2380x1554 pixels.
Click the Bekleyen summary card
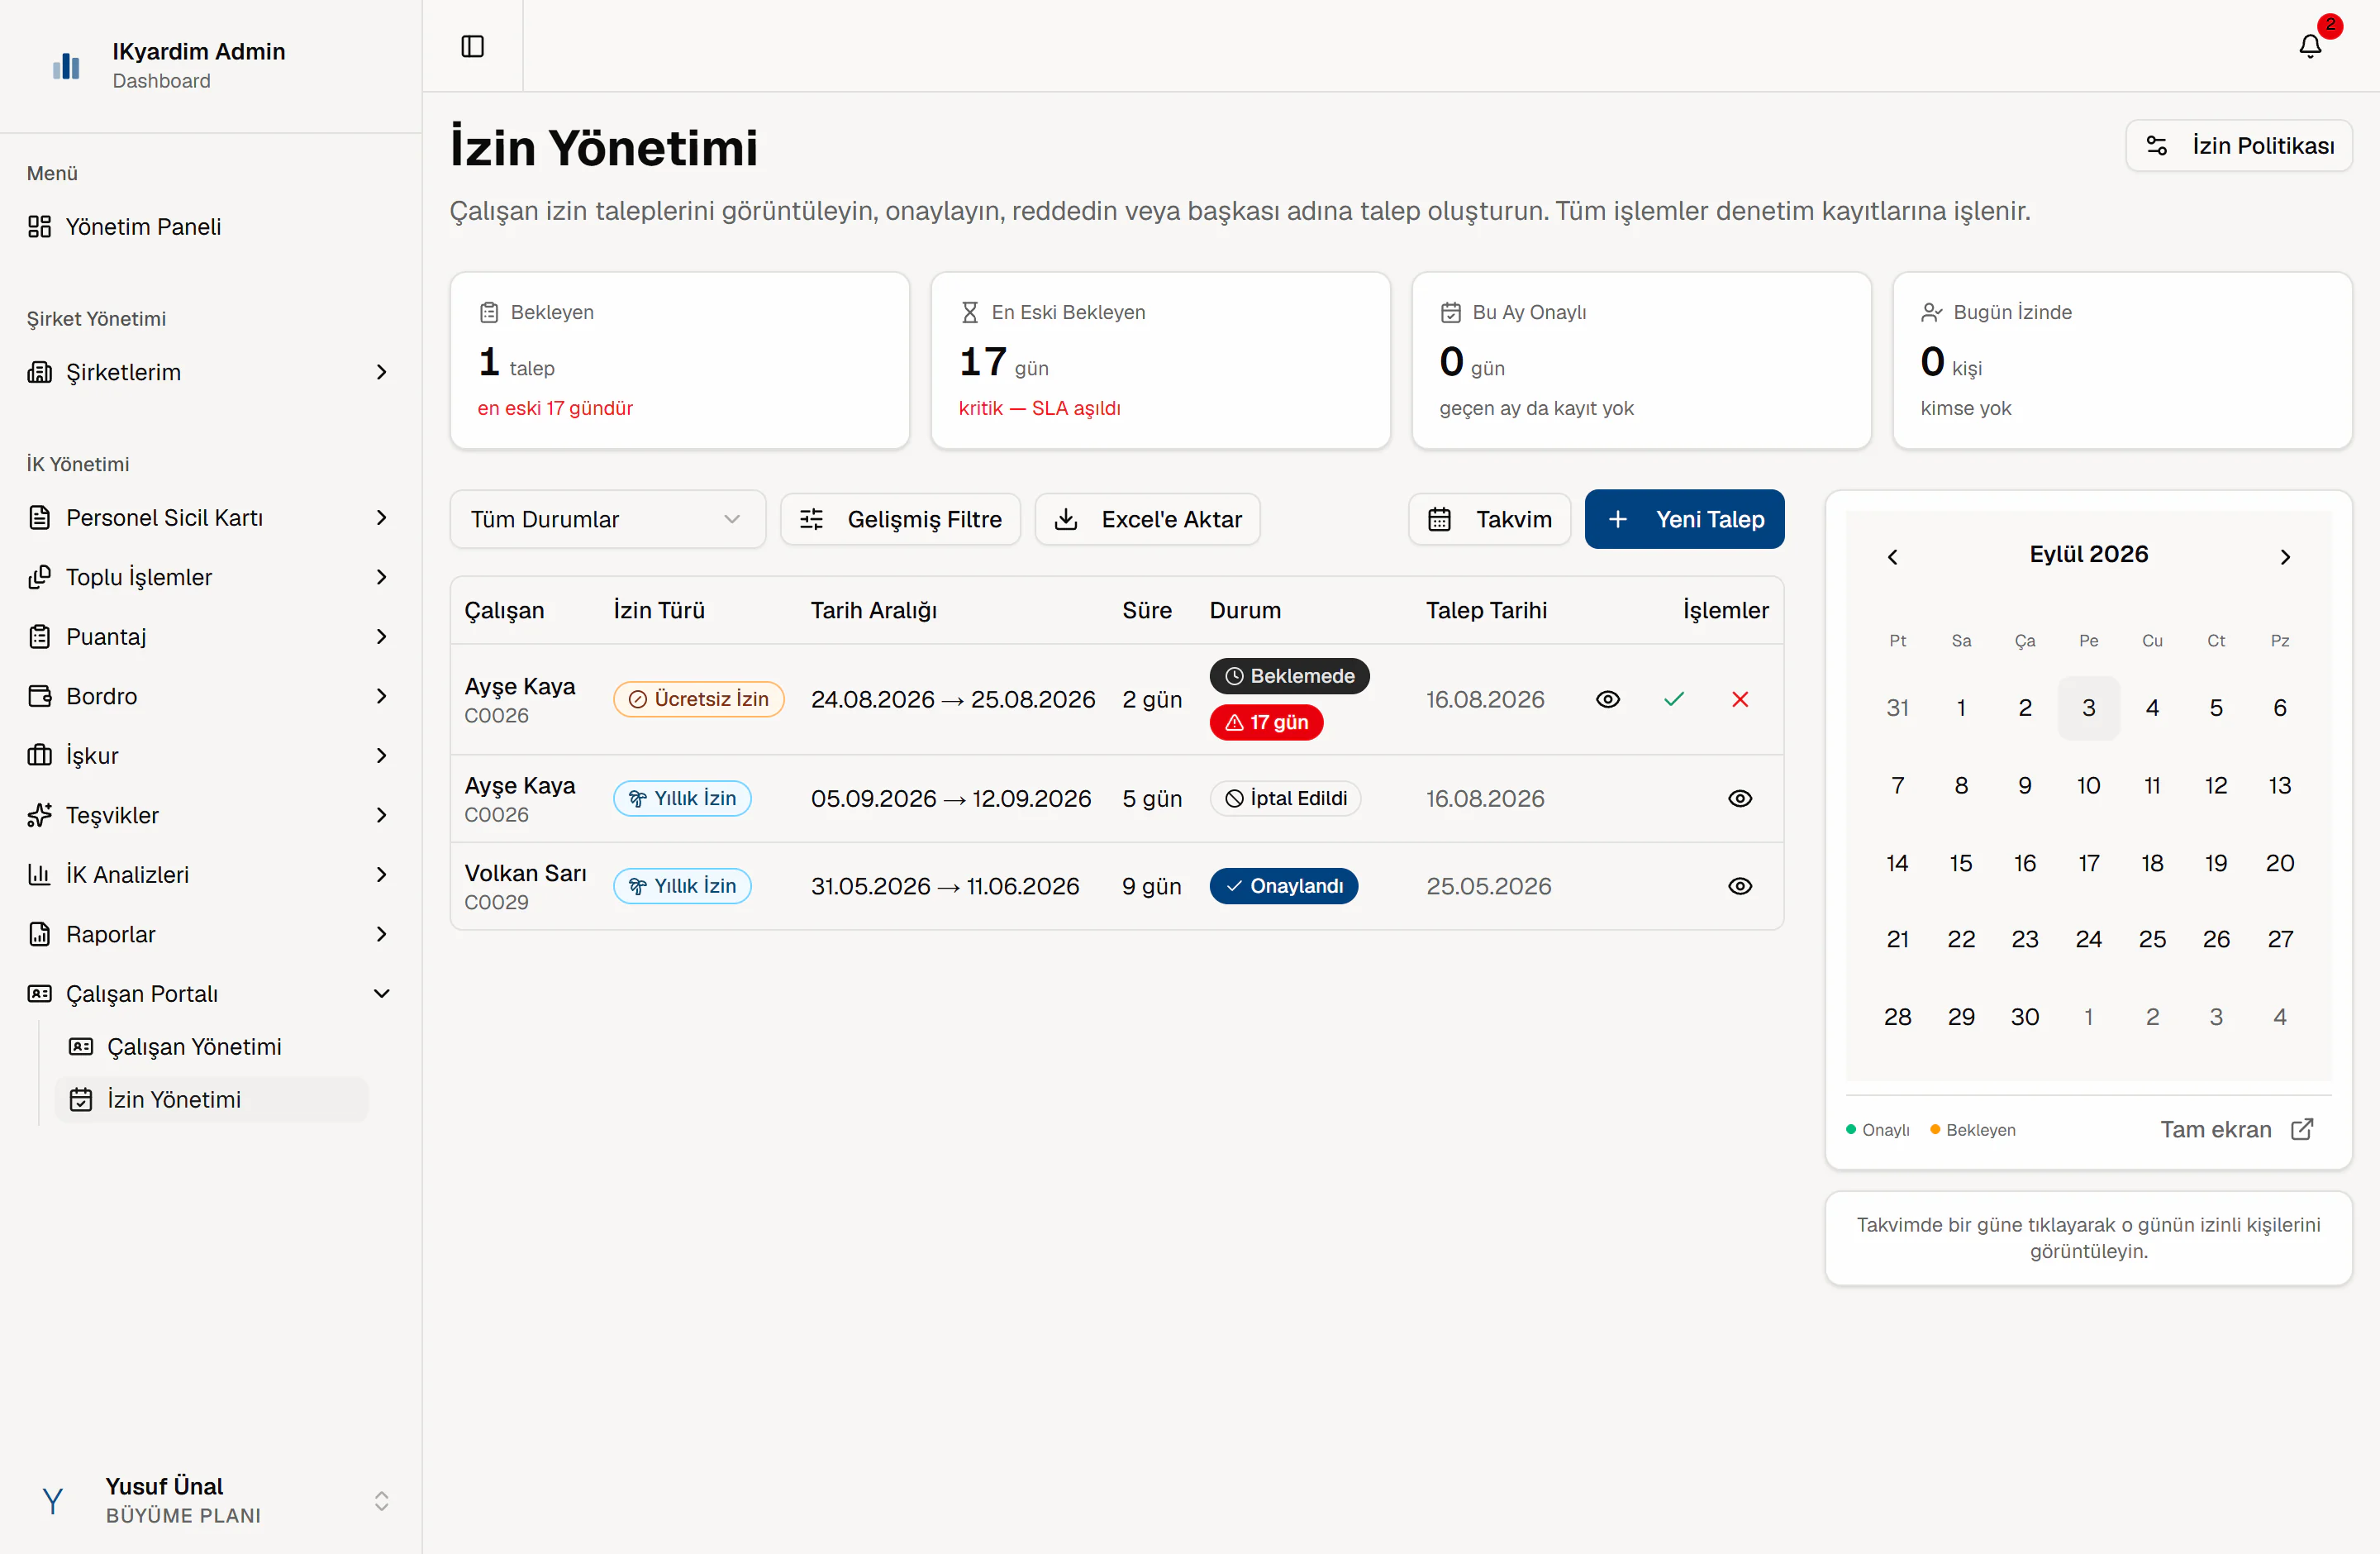680,360
